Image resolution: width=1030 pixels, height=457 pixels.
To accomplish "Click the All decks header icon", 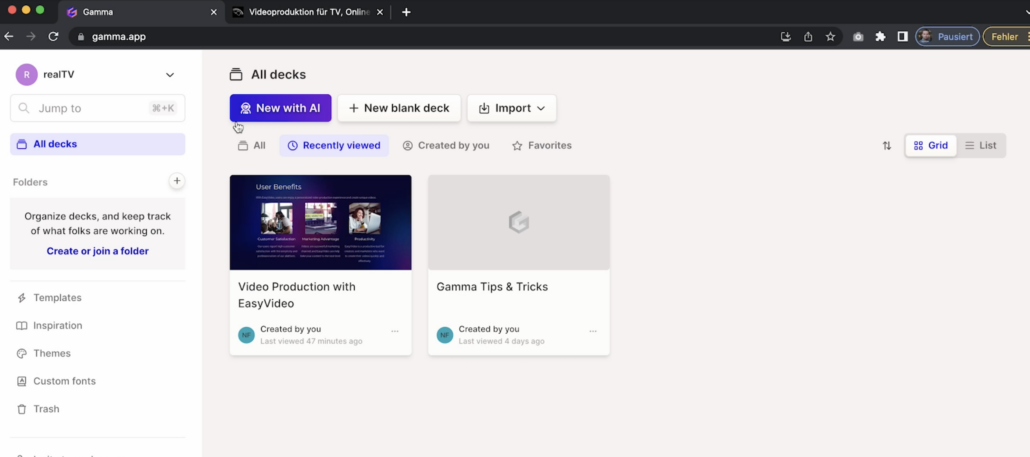I will (x=236, y=75).
